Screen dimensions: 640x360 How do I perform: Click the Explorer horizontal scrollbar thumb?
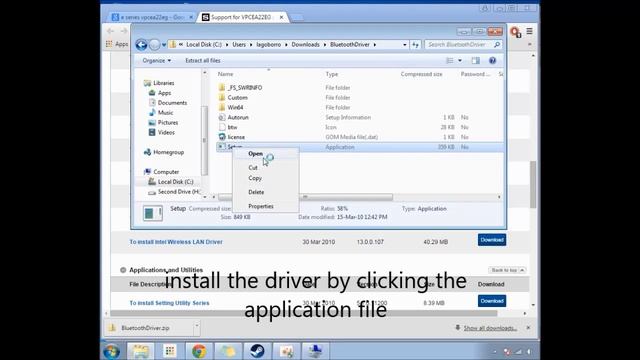[305, 197]
